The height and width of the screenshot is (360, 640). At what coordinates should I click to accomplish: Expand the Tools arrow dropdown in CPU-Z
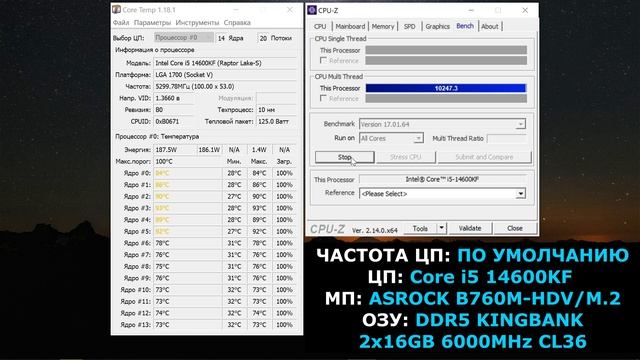pos(442,228)
